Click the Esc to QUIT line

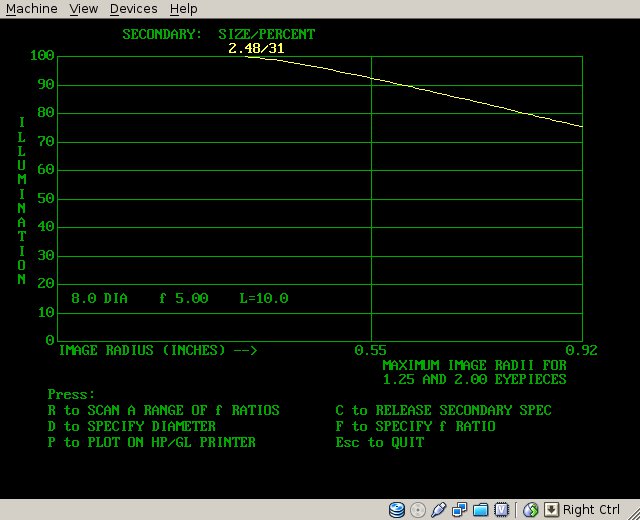380,442
